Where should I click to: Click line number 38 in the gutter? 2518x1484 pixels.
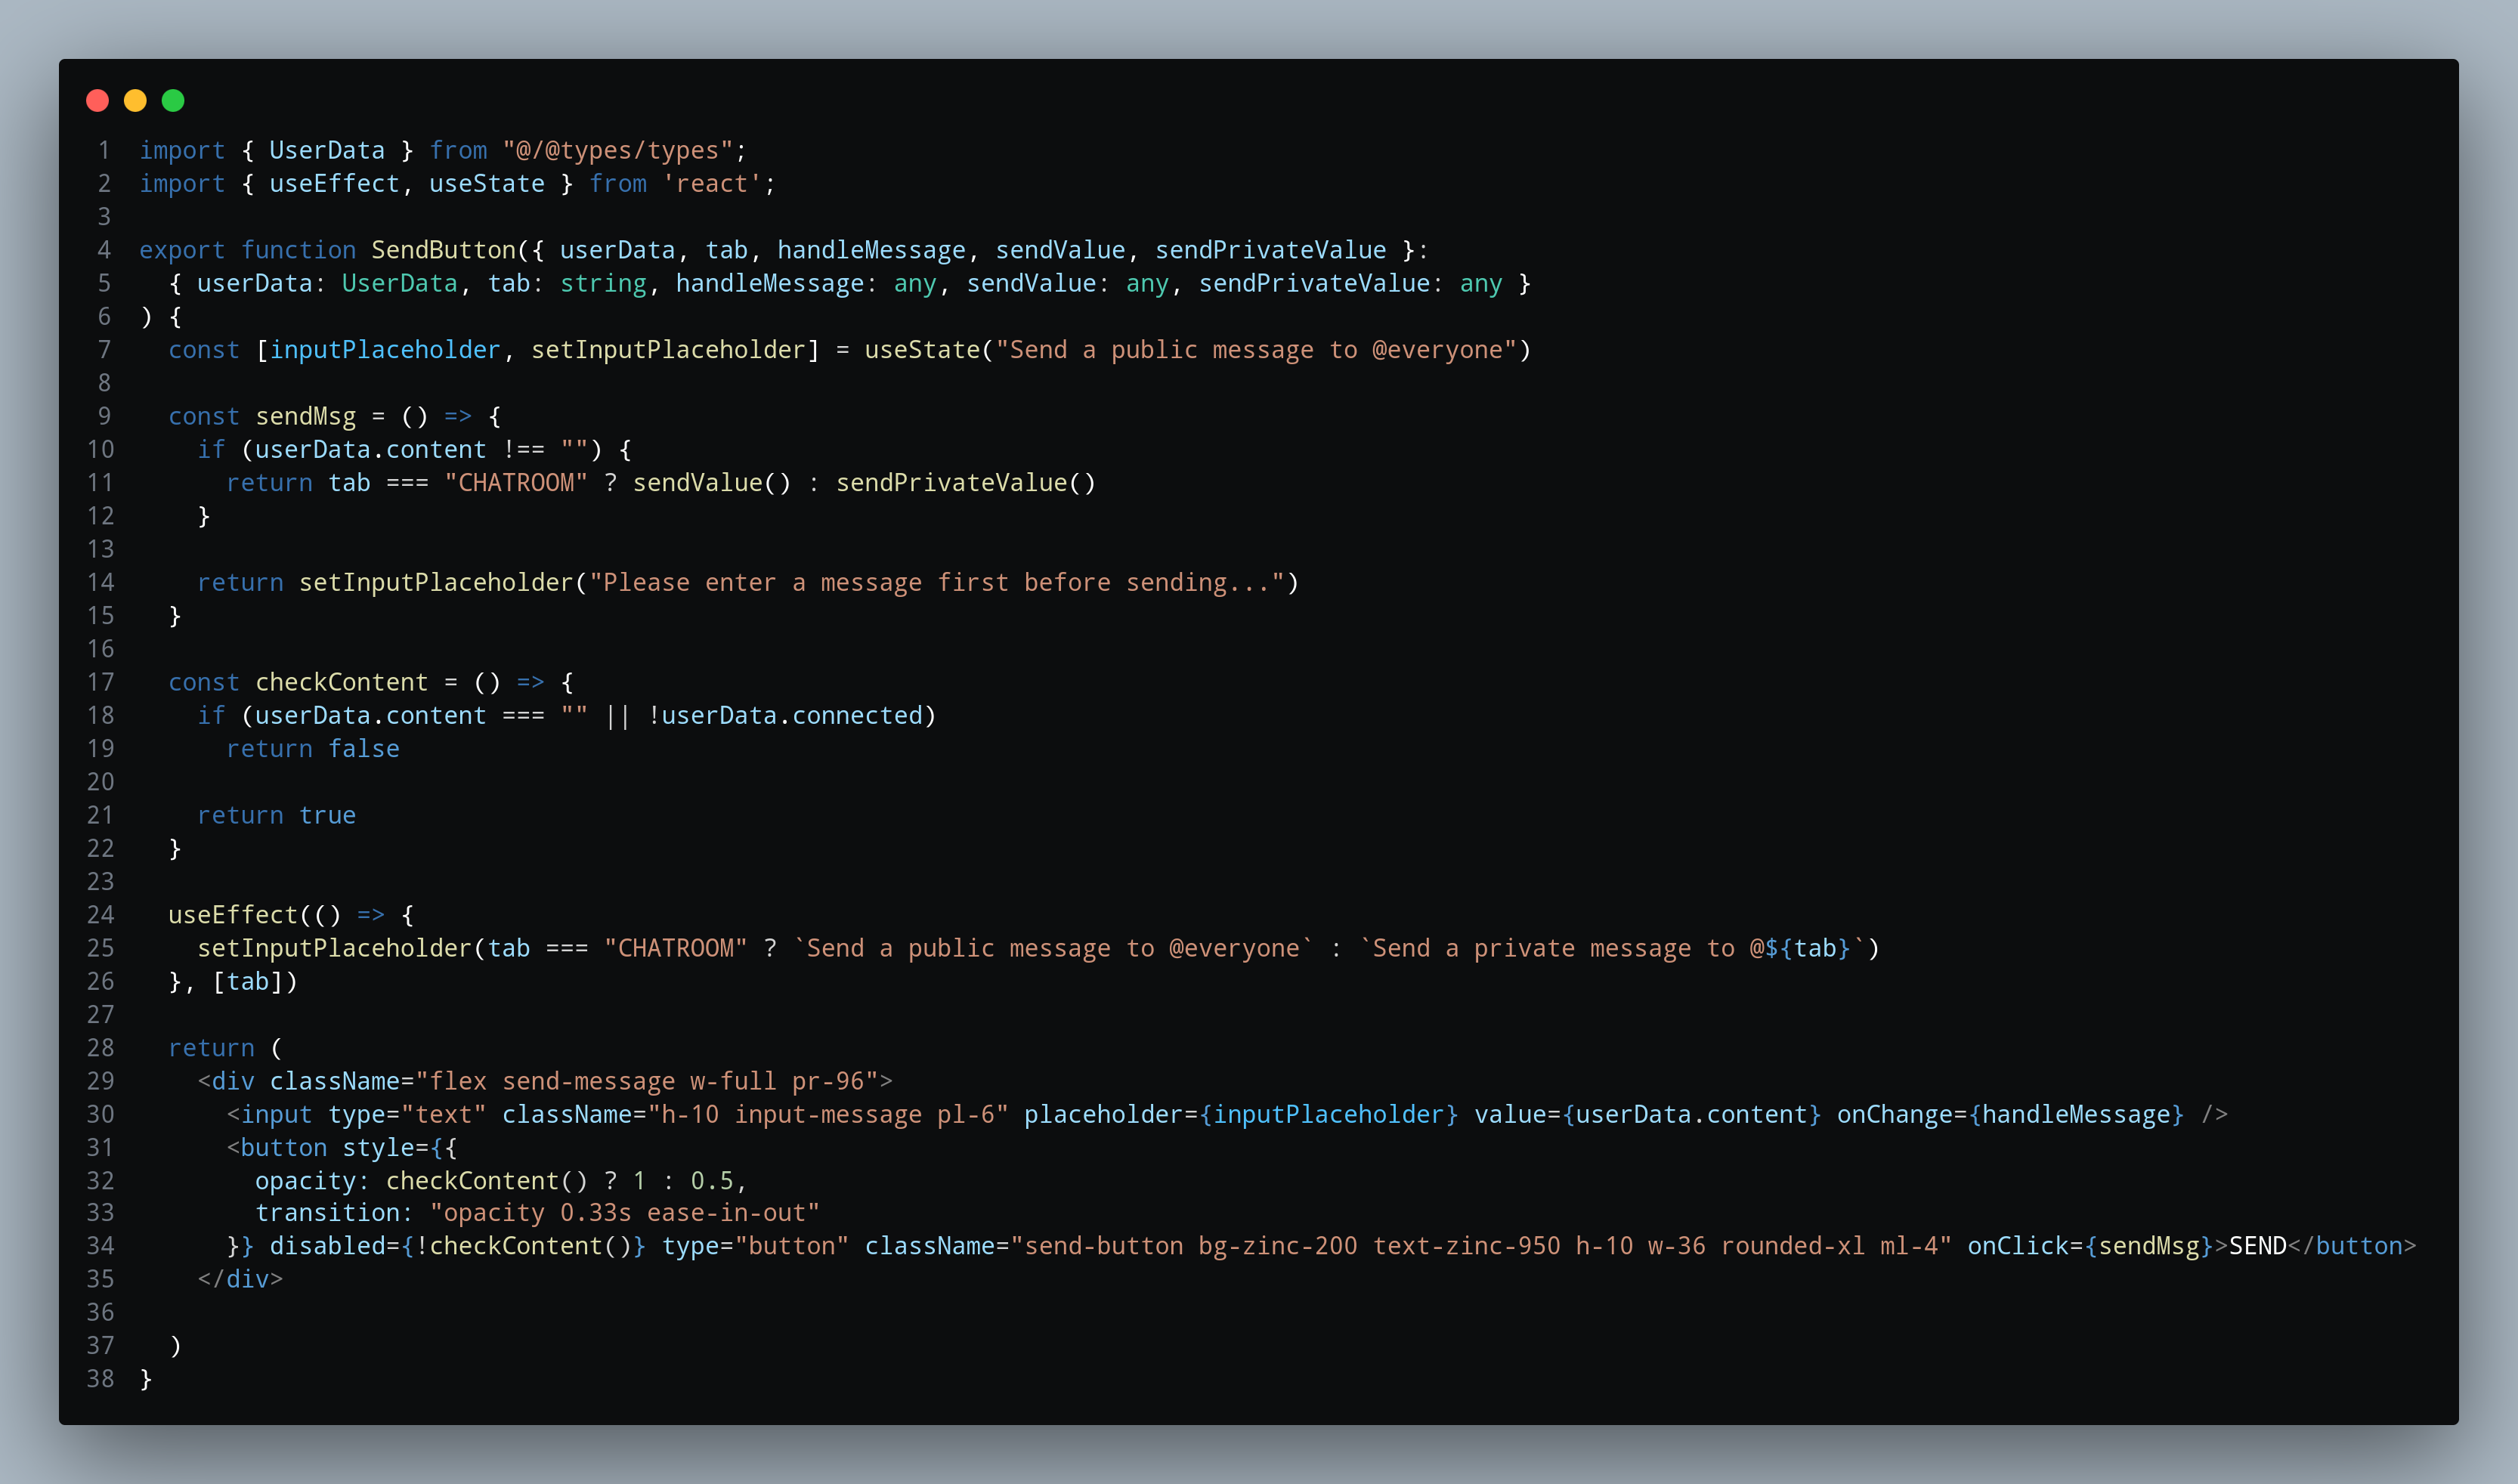[100, 1379]
